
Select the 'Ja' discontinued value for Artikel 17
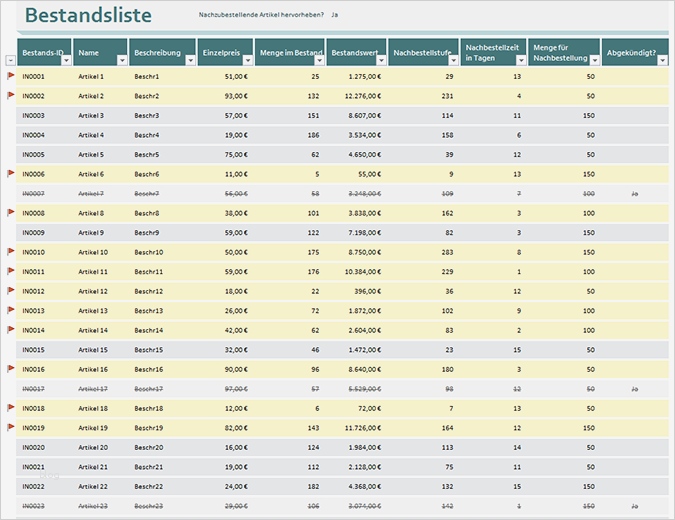click(634, 388)
